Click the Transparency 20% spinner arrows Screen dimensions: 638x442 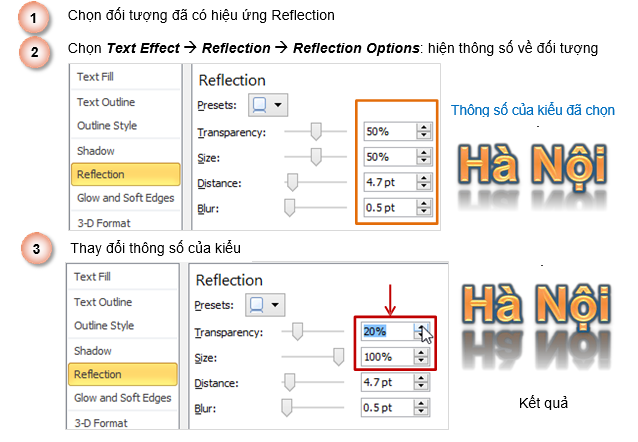(x=423, y=331)
